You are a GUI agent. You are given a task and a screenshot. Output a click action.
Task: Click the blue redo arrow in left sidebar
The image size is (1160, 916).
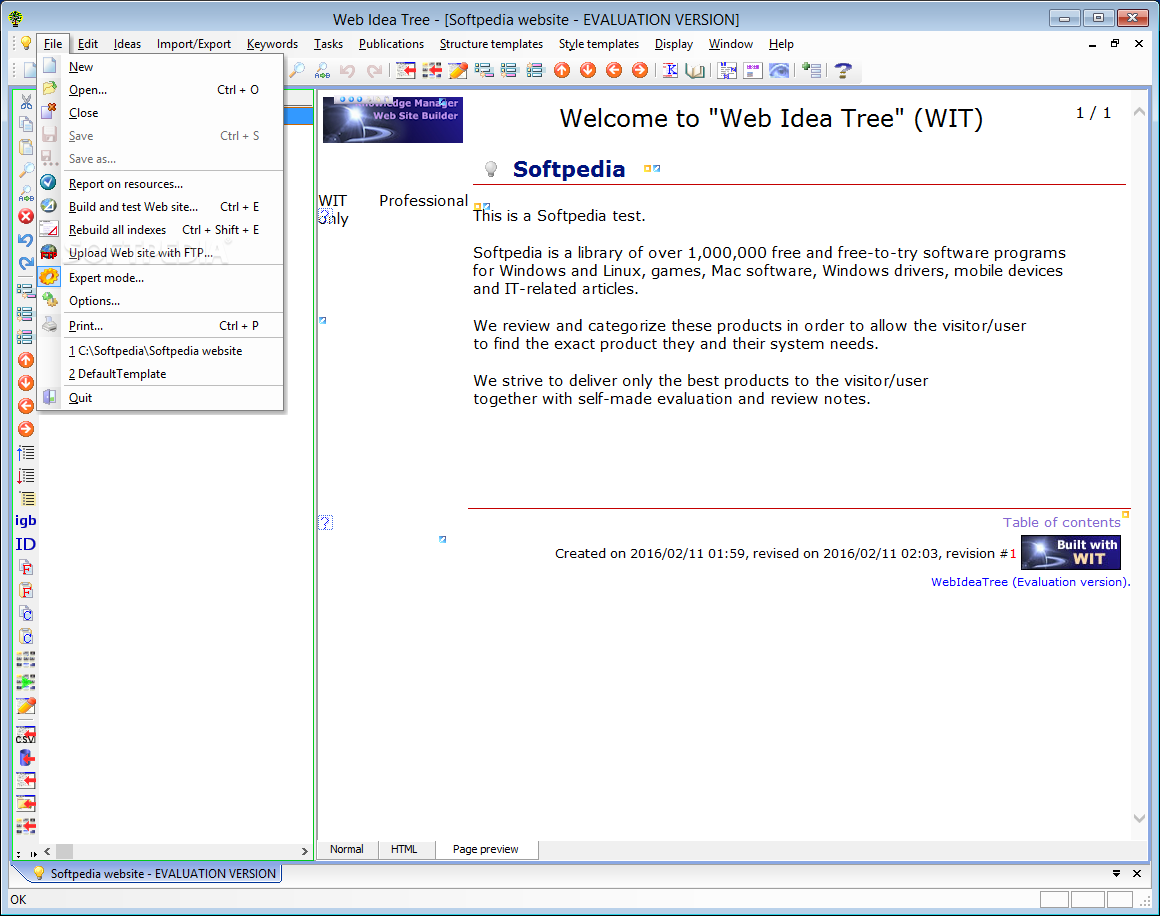(x=26, y=263)
